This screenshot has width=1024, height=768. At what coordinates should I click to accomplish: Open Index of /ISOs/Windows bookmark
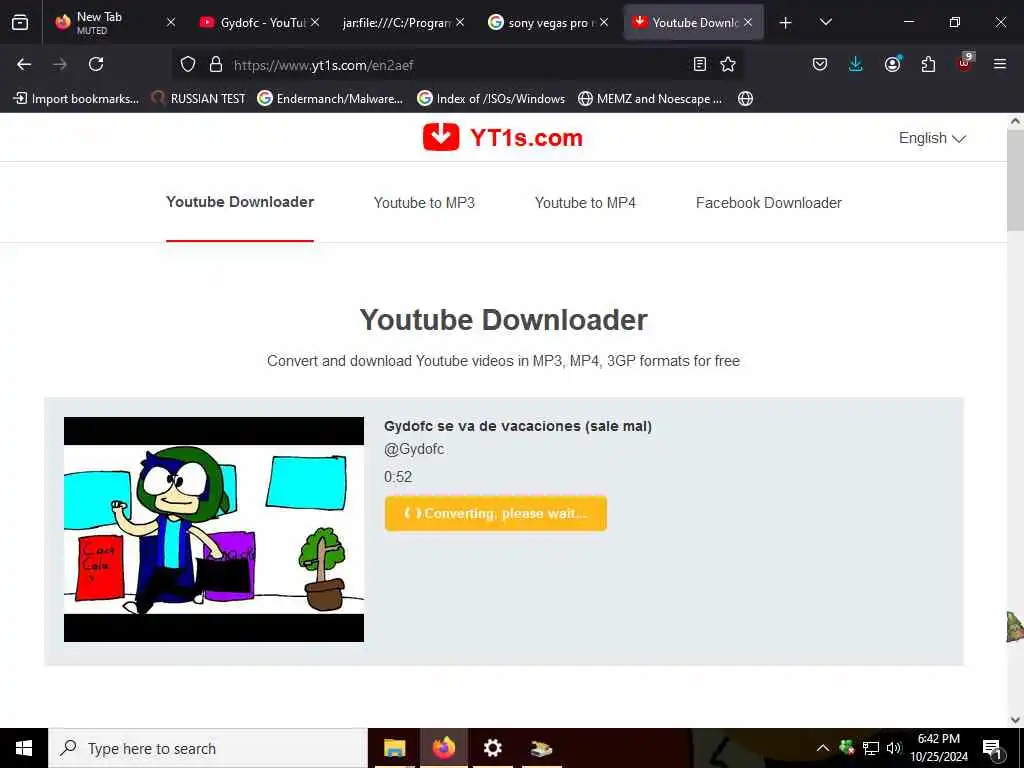pyautogui.click(x=491, y=99)
